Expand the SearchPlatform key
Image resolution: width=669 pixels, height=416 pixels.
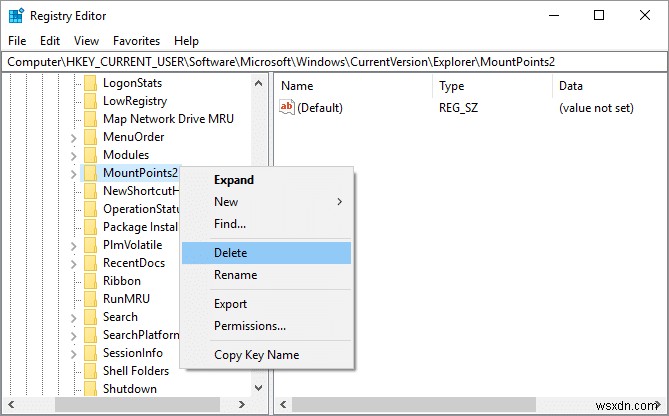(x=73, y=336)
